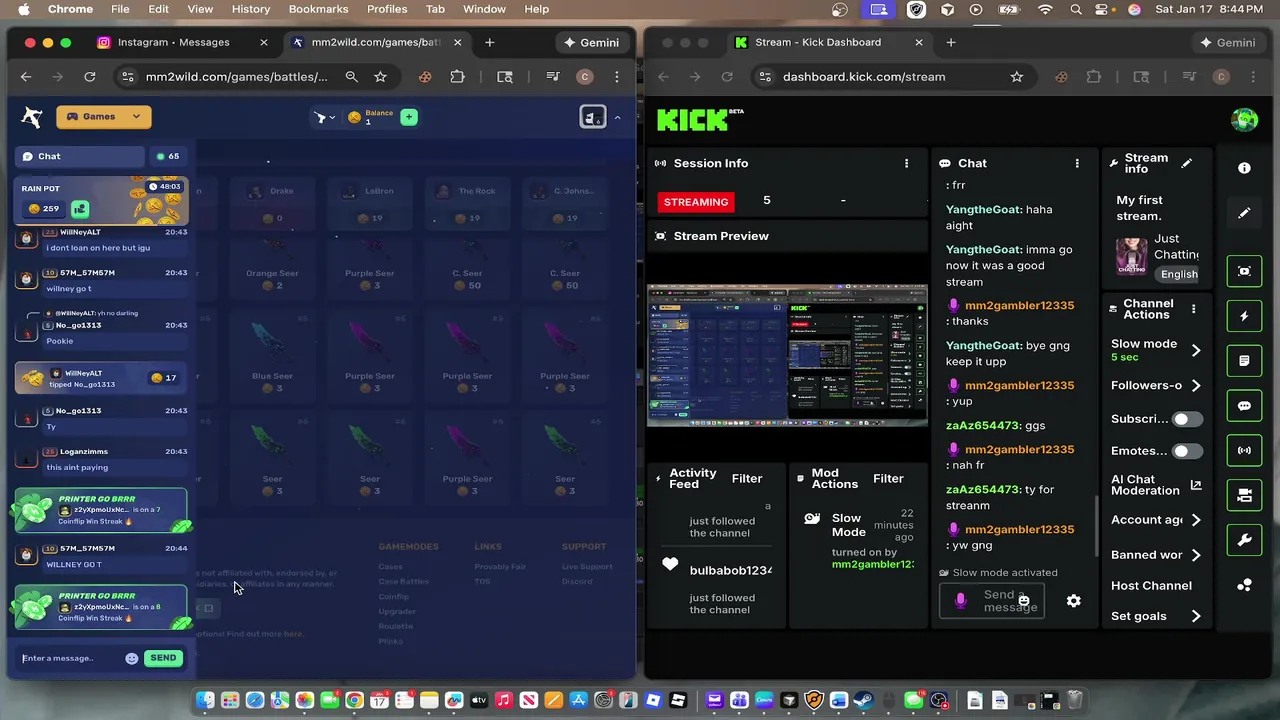The width and height of the screenshot is (1280, 720).
Task: Expand the Slow mode setting
Action: tap(1196, 350)
